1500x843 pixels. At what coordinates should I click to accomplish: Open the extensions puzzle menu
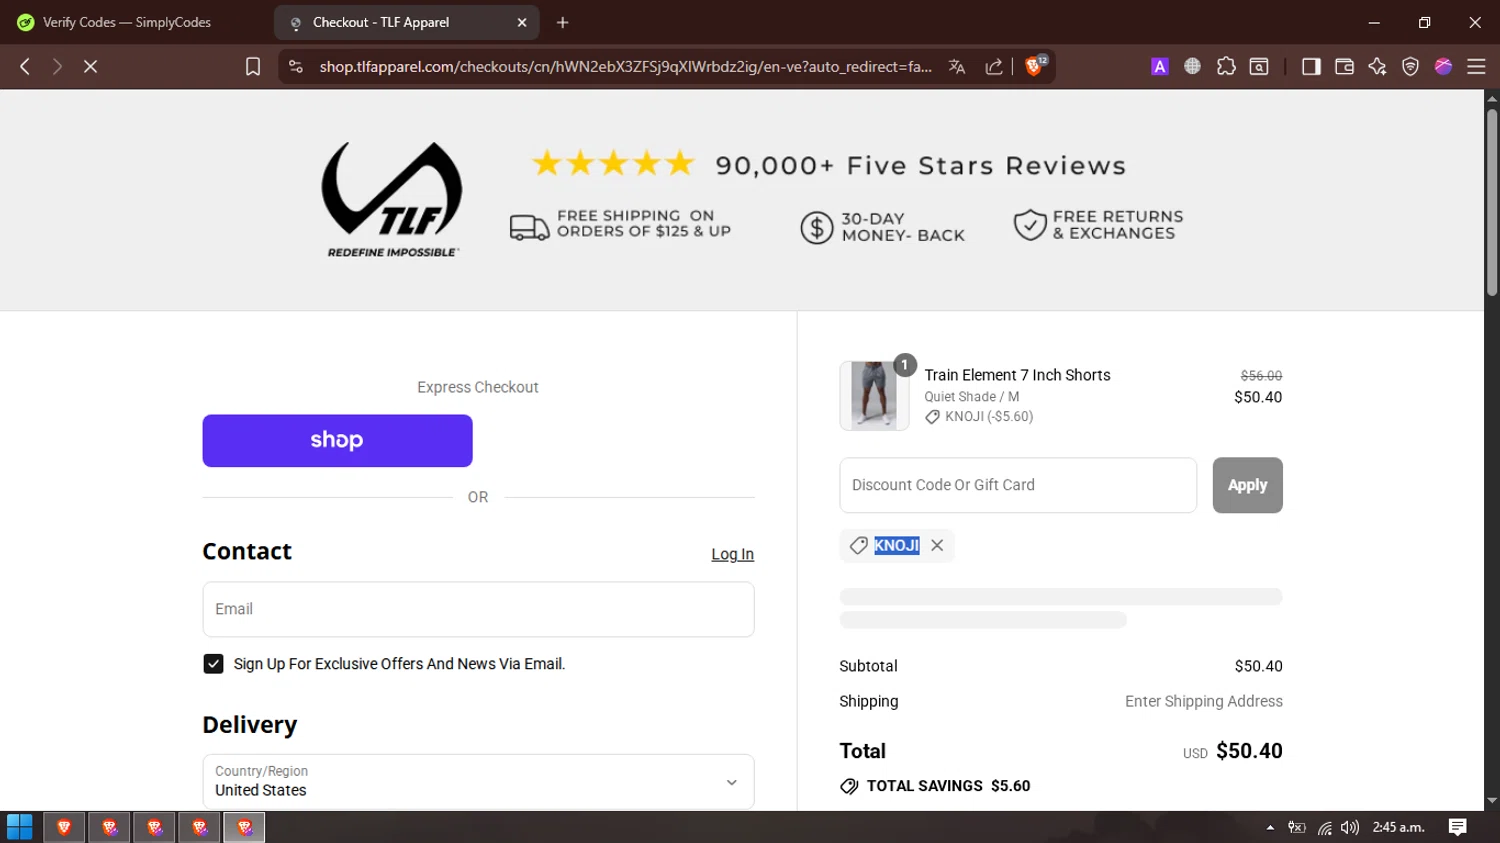click(x=1226, y=66)
